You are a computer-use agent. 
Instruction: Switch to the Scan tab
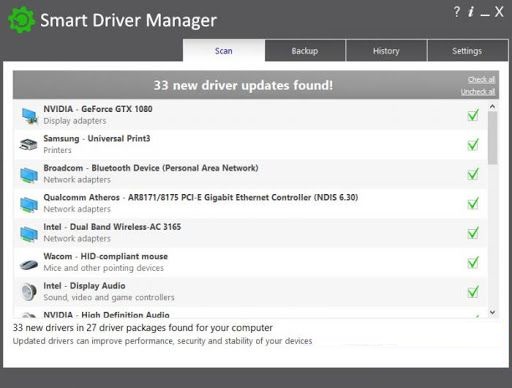pos(224,51)
